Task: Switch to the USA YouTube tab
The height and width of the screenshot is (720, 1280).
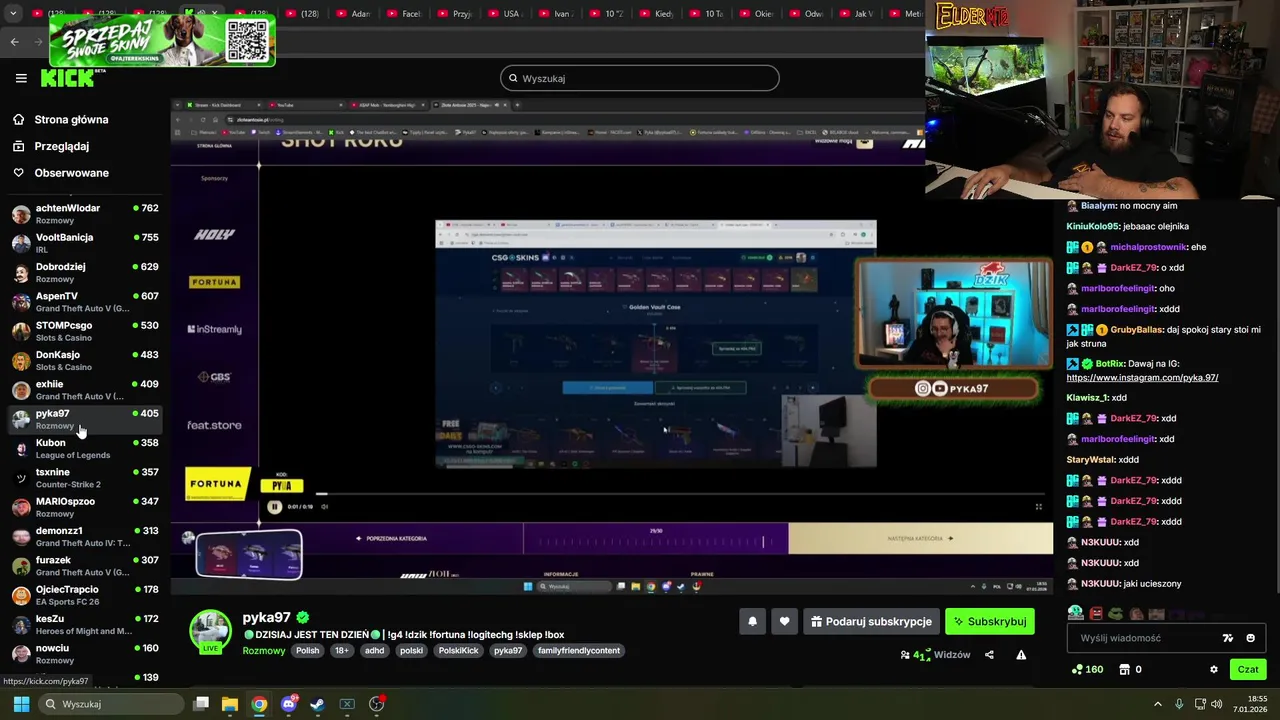Action: [507, 14]
